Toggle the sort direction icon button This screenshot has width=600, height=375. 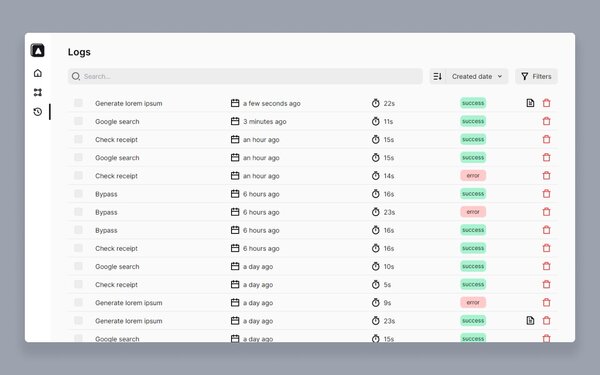(x=437, y=76)
